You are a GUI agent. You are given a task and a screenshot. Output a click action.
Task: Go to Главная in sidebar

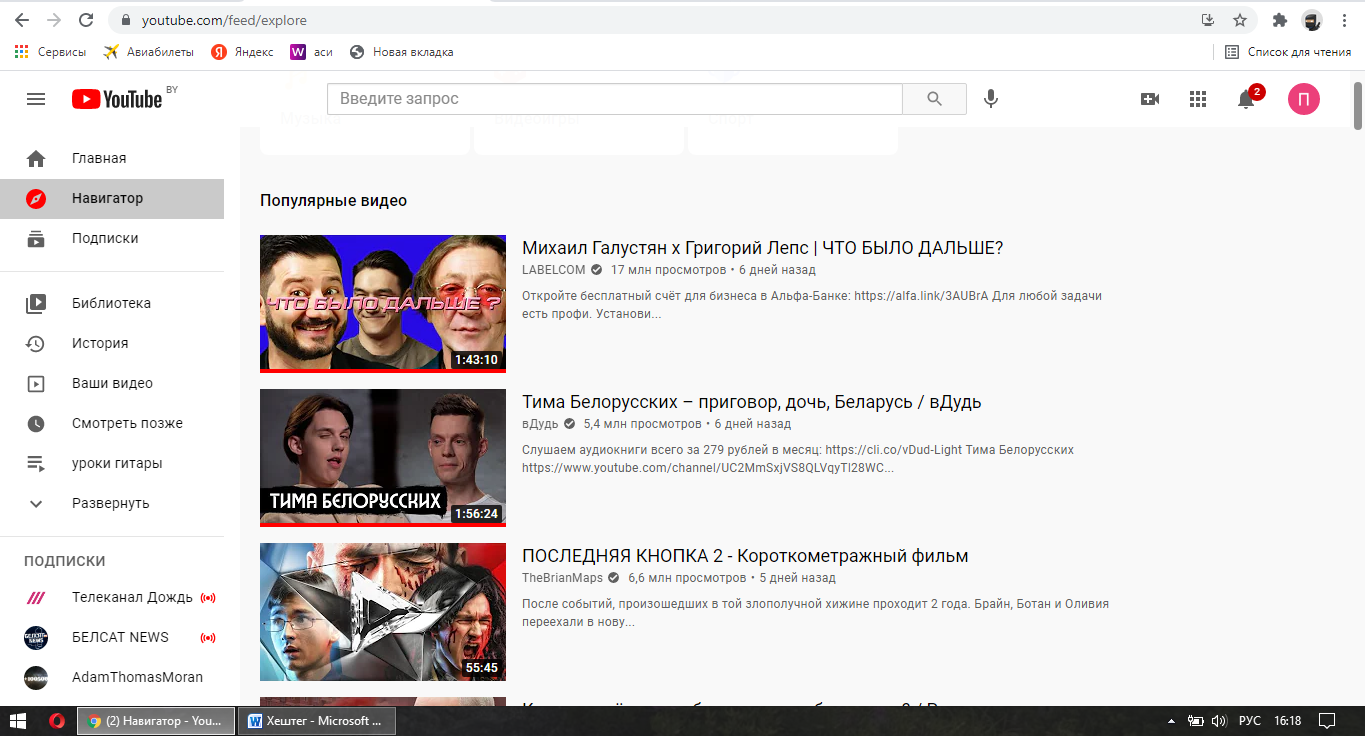(x=112, y=158)
